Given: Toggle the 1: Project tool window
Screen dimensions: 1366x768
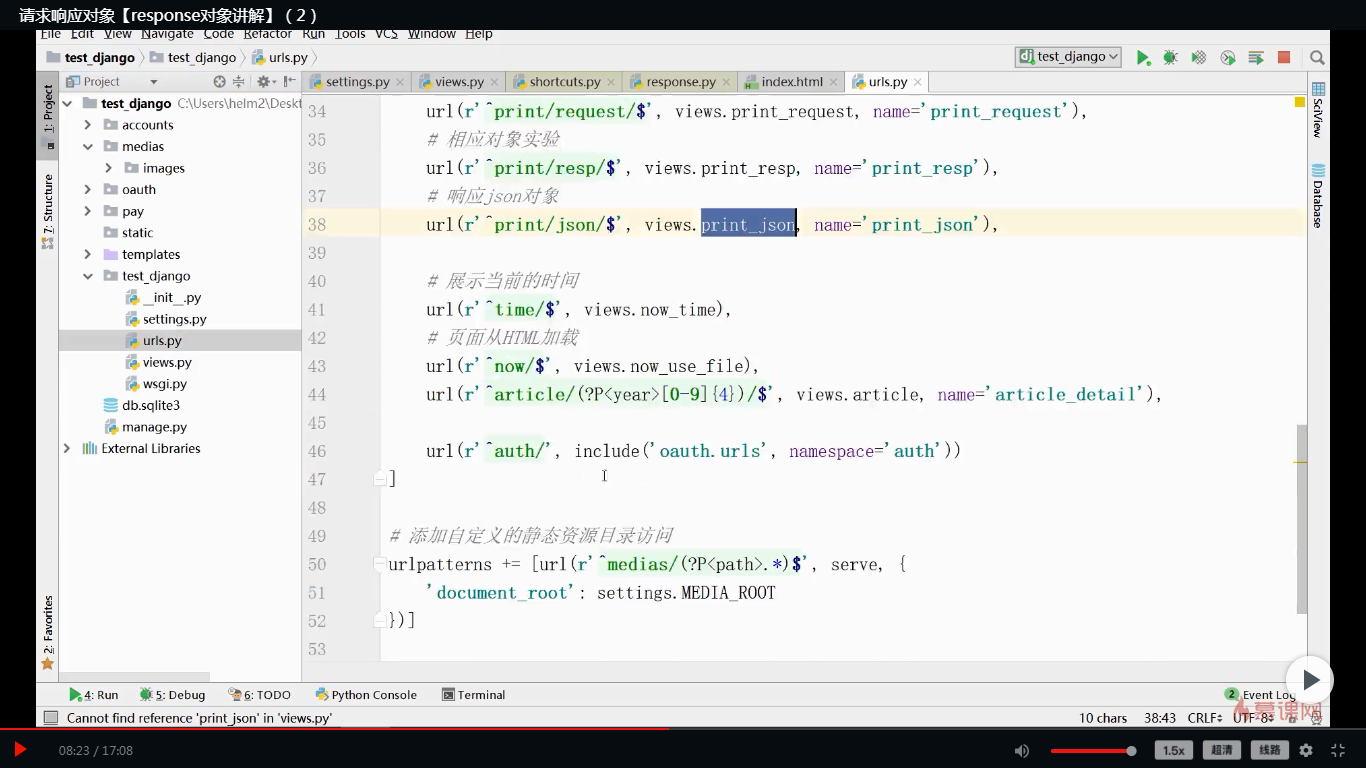Looking at the screenshot, I should tap(47, 110).
